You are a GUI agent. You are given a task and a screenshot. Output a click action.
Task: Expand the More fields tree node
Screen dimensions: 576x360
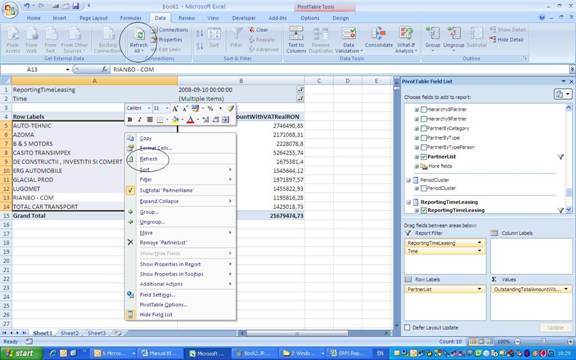(417, 166)
